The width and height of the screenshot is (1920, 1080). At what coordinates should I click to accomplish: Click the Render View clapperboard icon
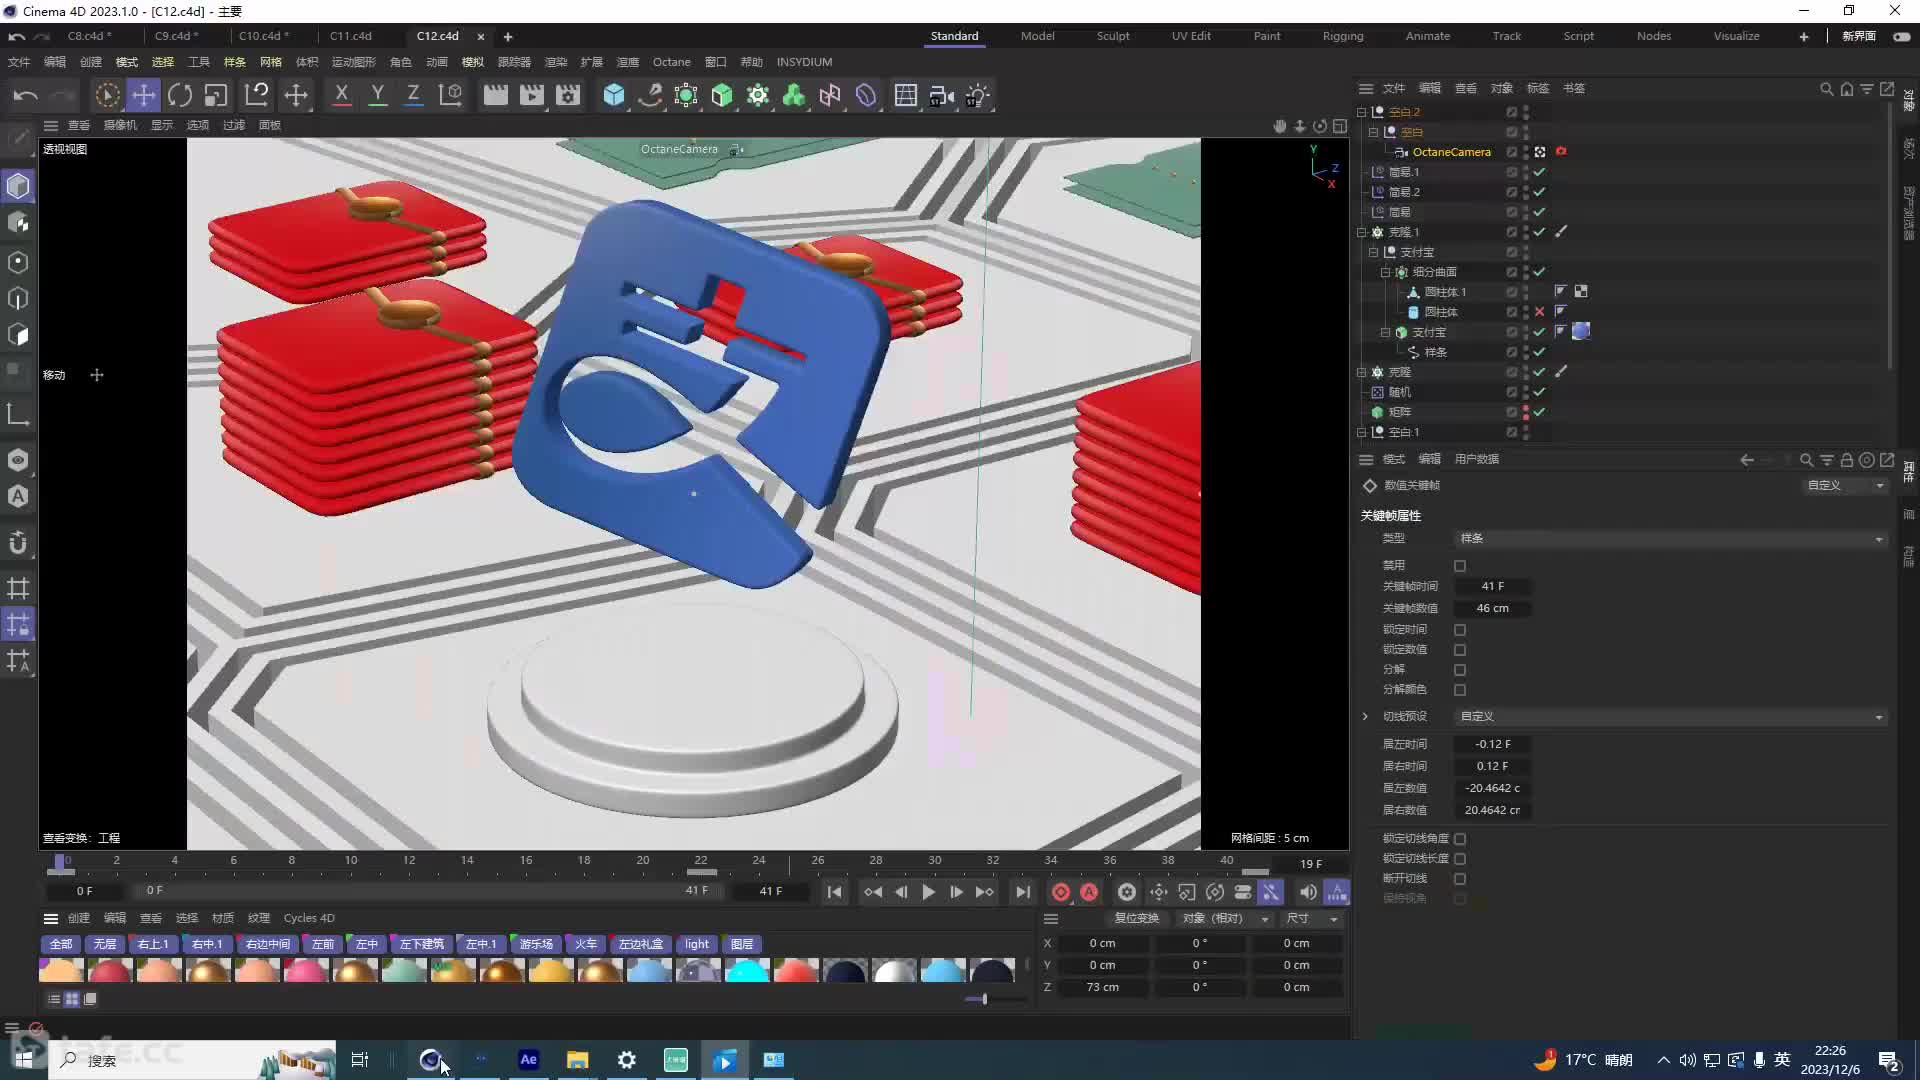tap(495, 95)
